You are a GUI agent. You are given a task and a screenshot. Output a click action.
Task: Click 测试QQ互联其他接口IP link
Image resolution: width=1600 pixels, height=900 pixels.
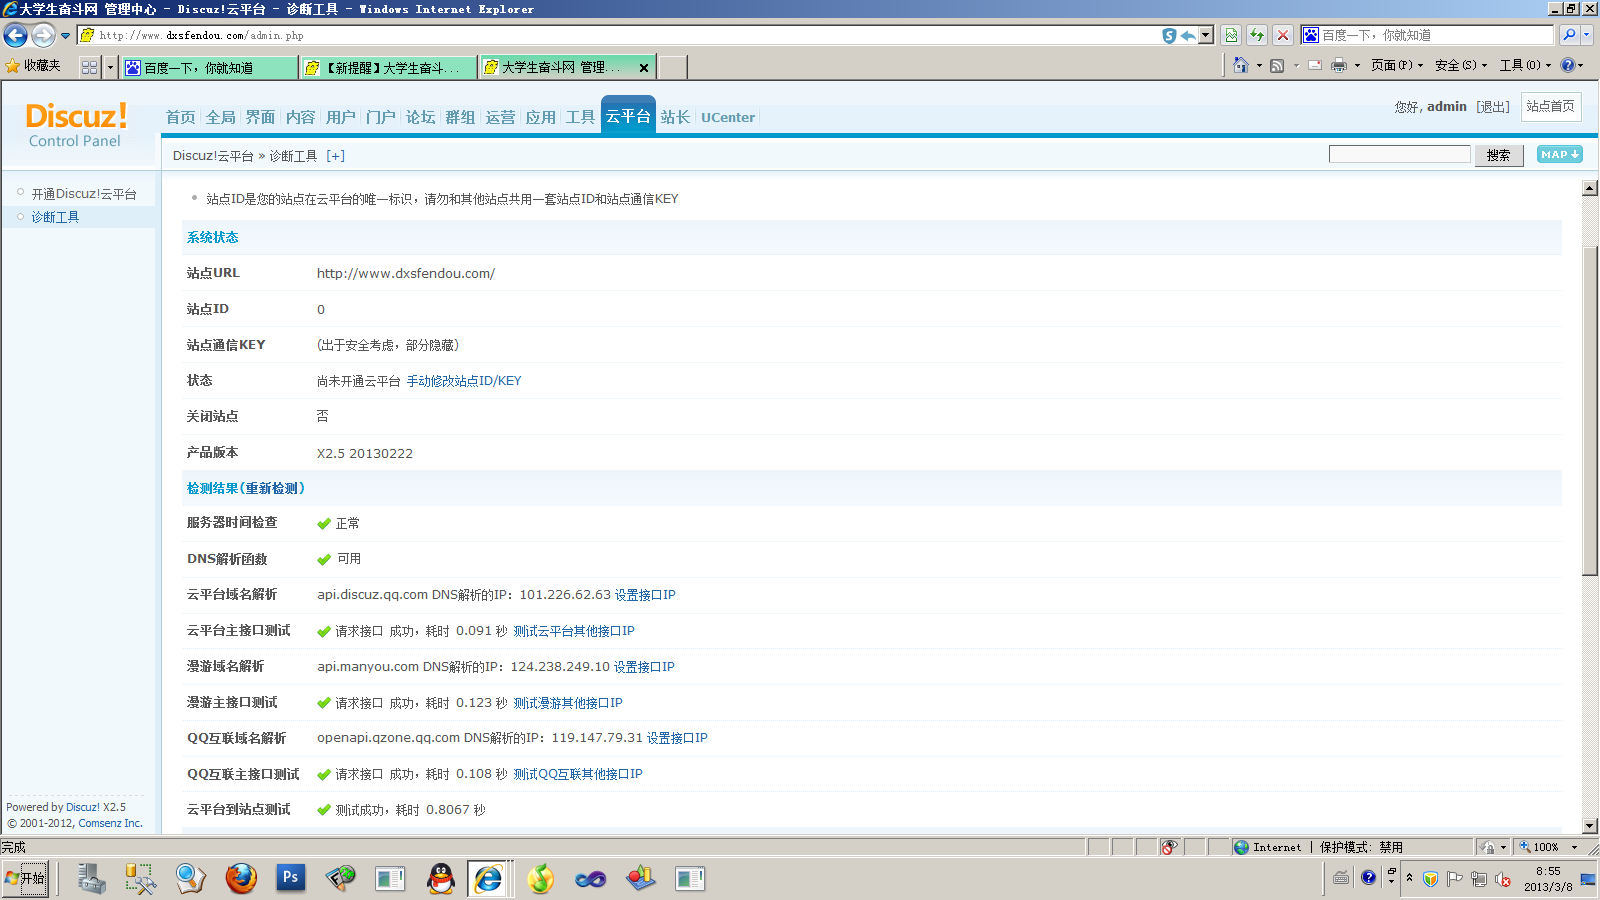coord(578,774)
